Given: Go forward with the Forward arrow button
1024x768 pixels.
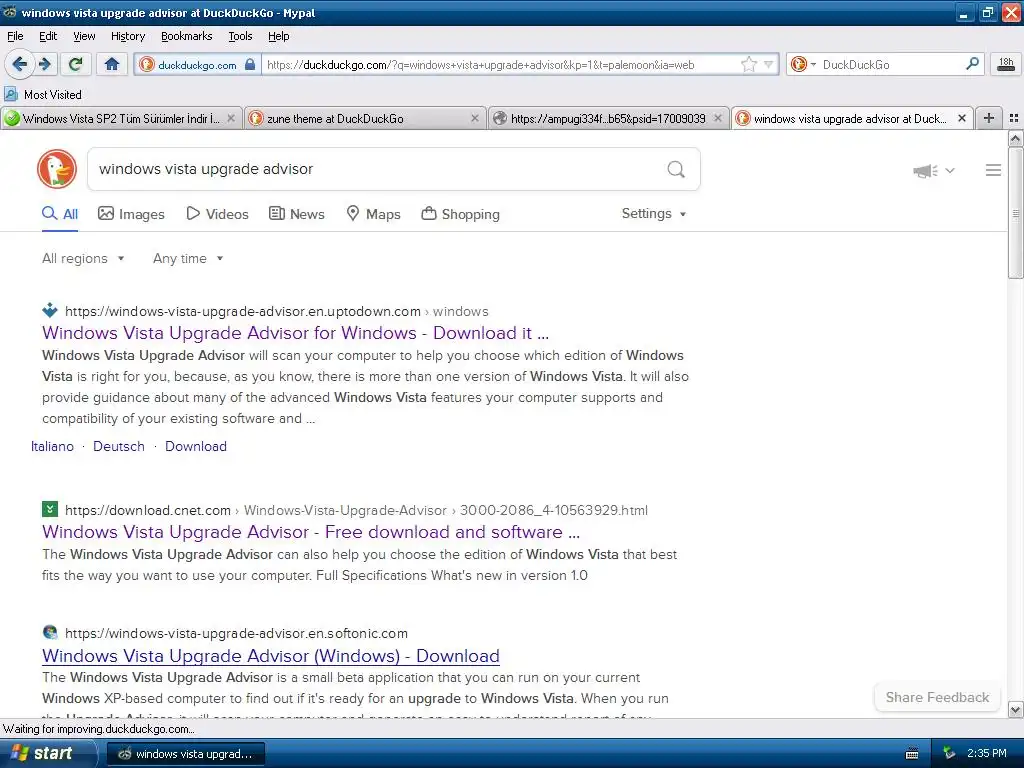Looking at the screenshot, I should (44, 64).
